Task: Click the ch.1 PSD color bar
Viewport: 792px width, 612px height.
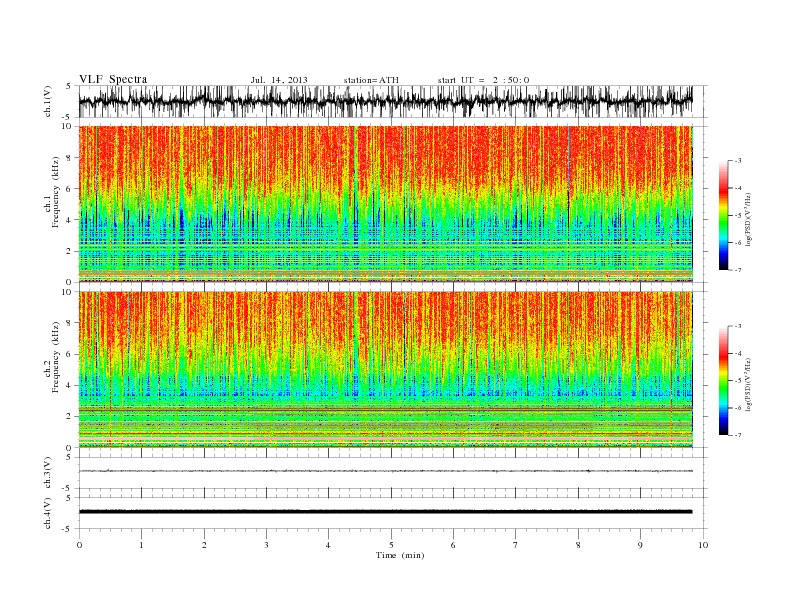Action: pos(723,215)
